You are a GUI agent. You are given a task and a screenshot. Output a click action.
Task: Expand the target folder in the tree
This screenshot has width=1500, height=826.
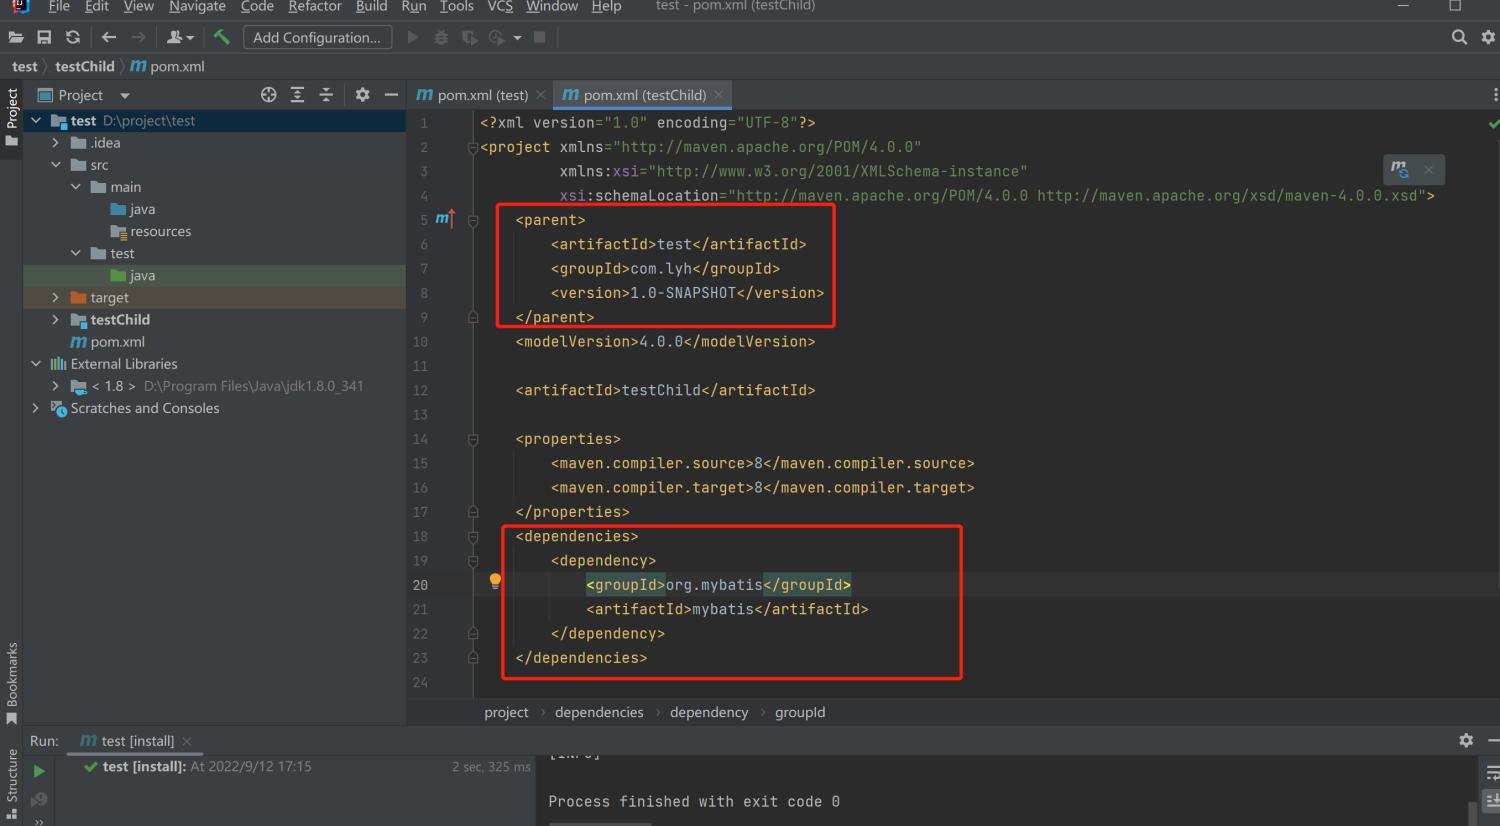click(56, 298)
